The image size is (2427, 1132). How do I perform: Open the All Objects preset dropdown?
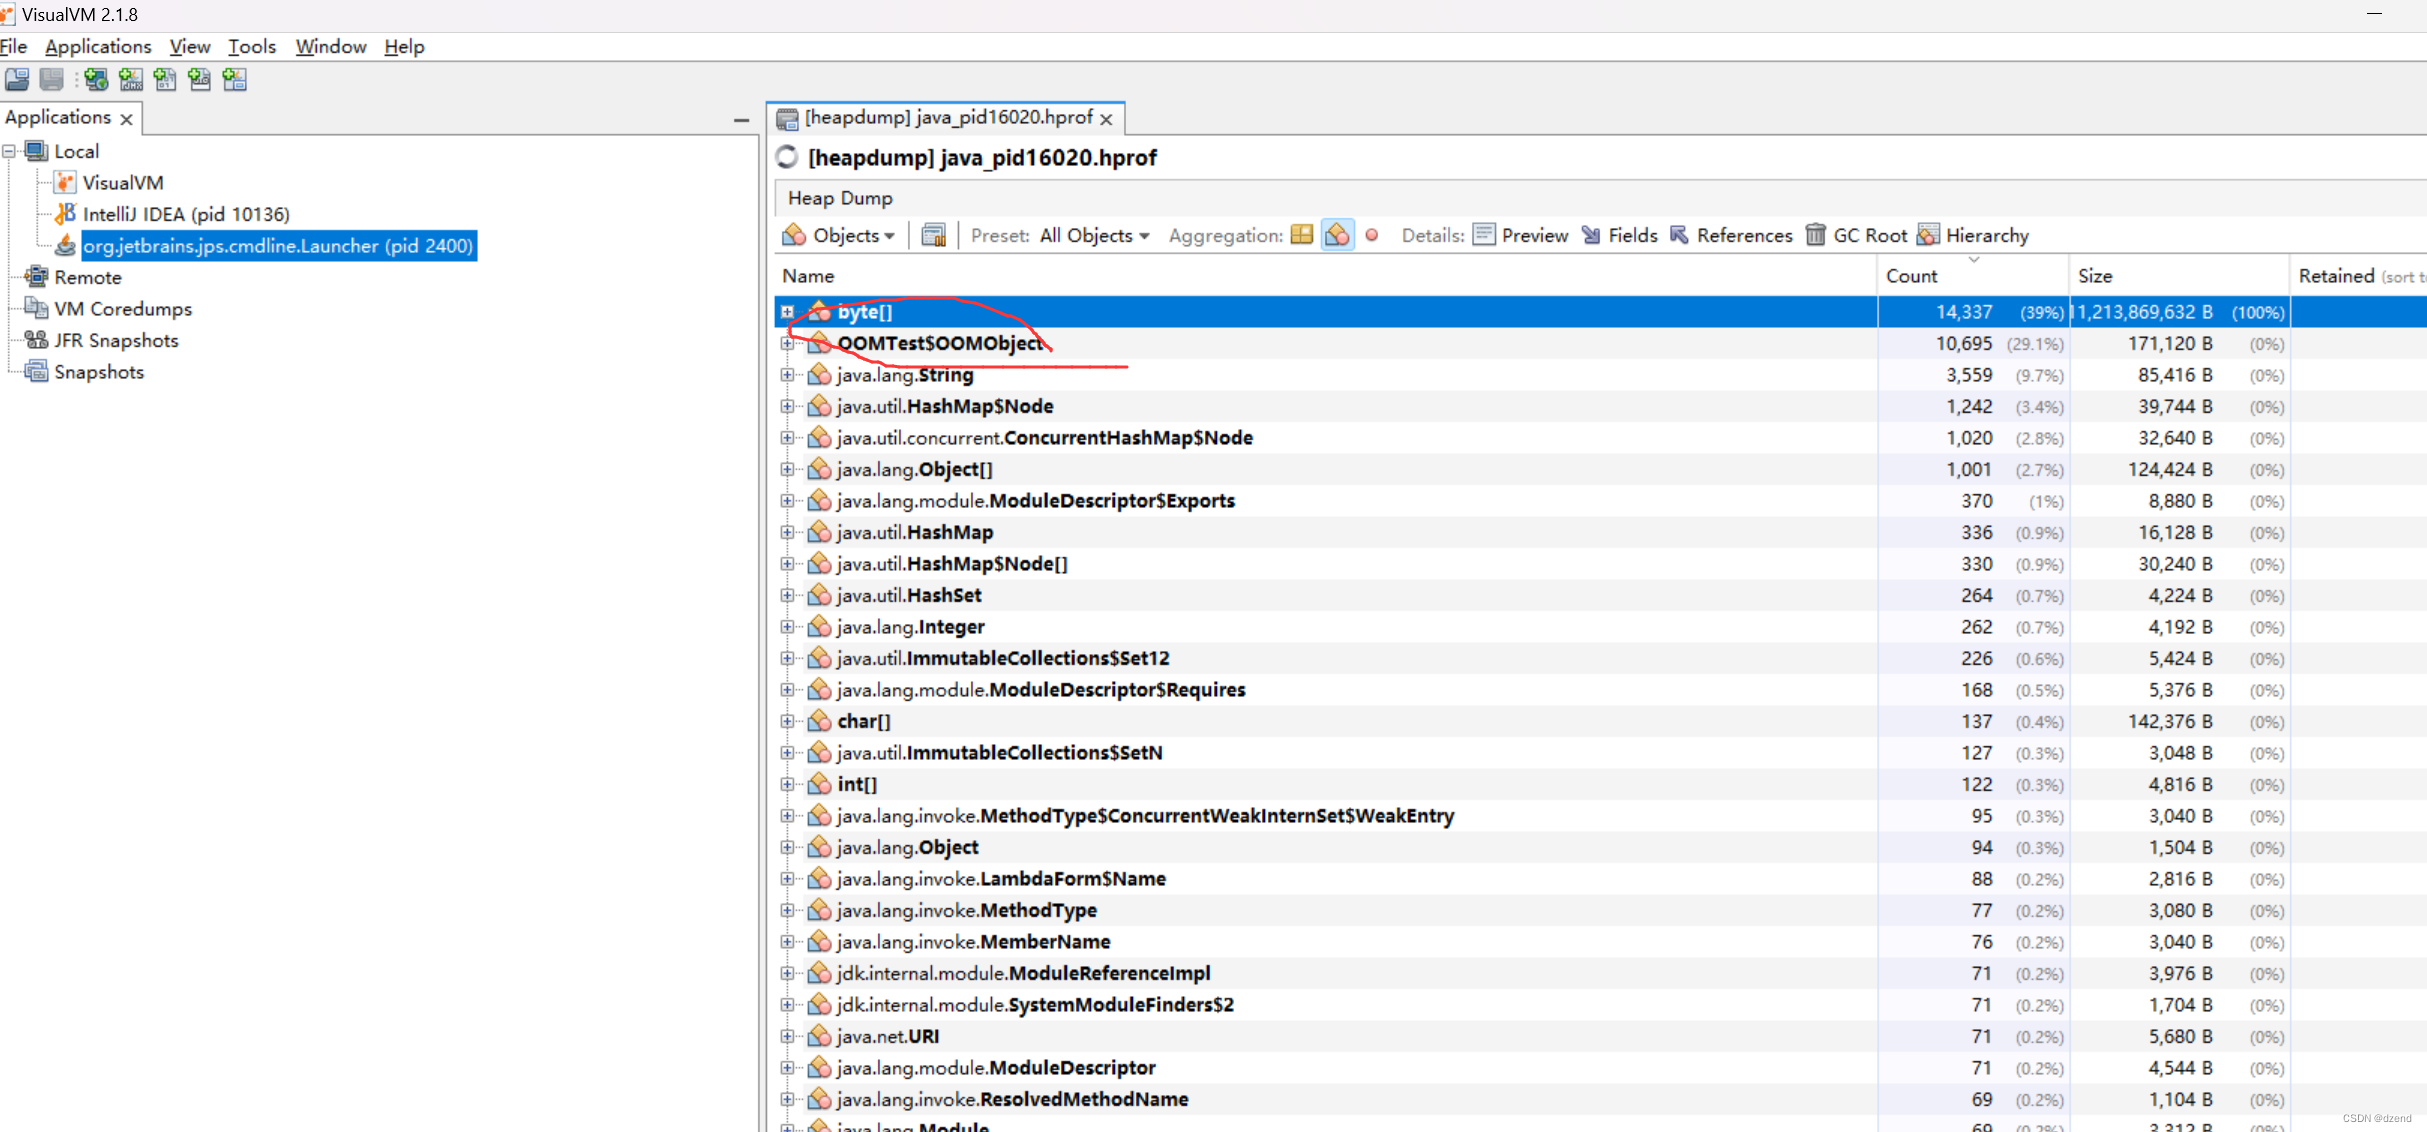pos(1094,235)
